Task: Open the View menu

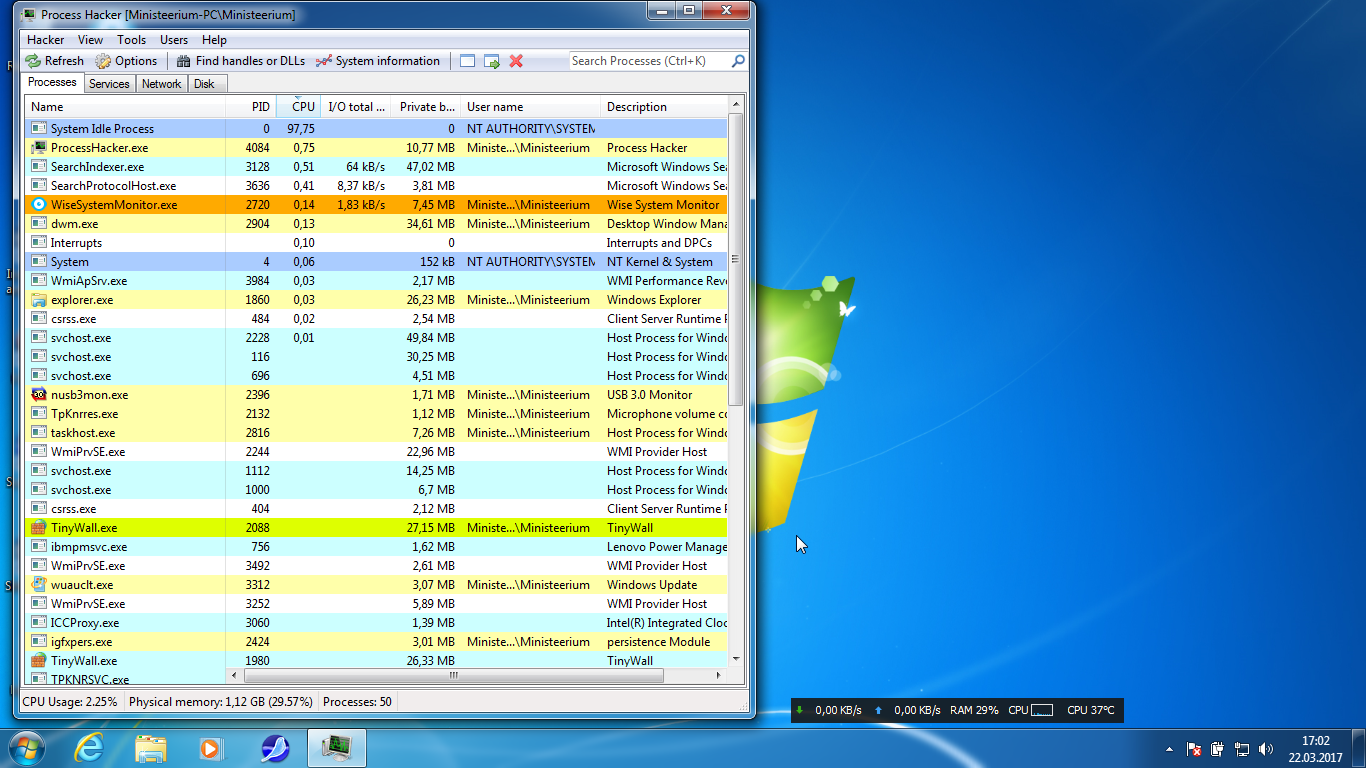Action: tap(90, 40)
